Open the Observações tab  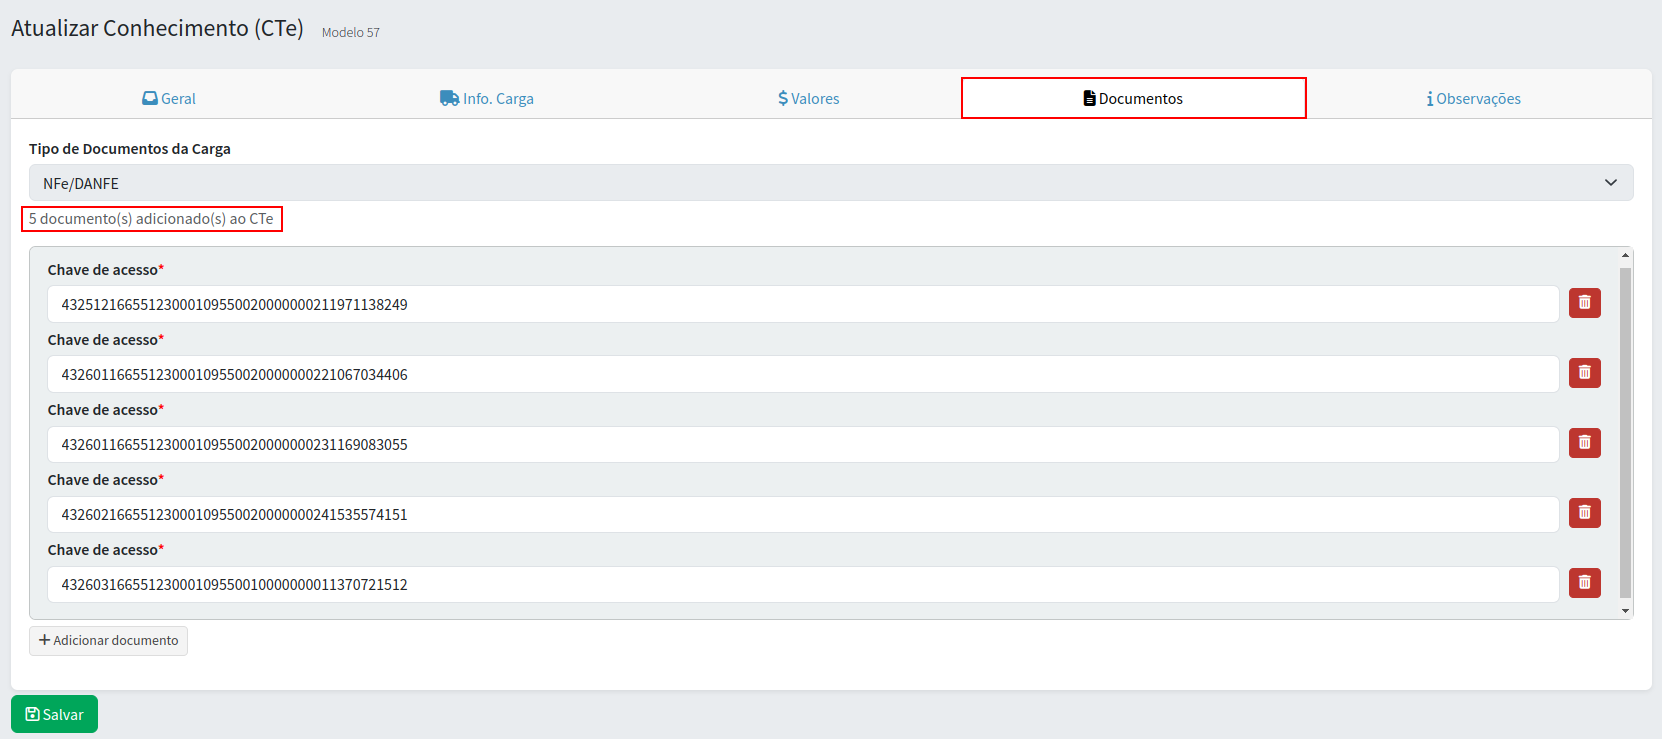coord(1473,99)
